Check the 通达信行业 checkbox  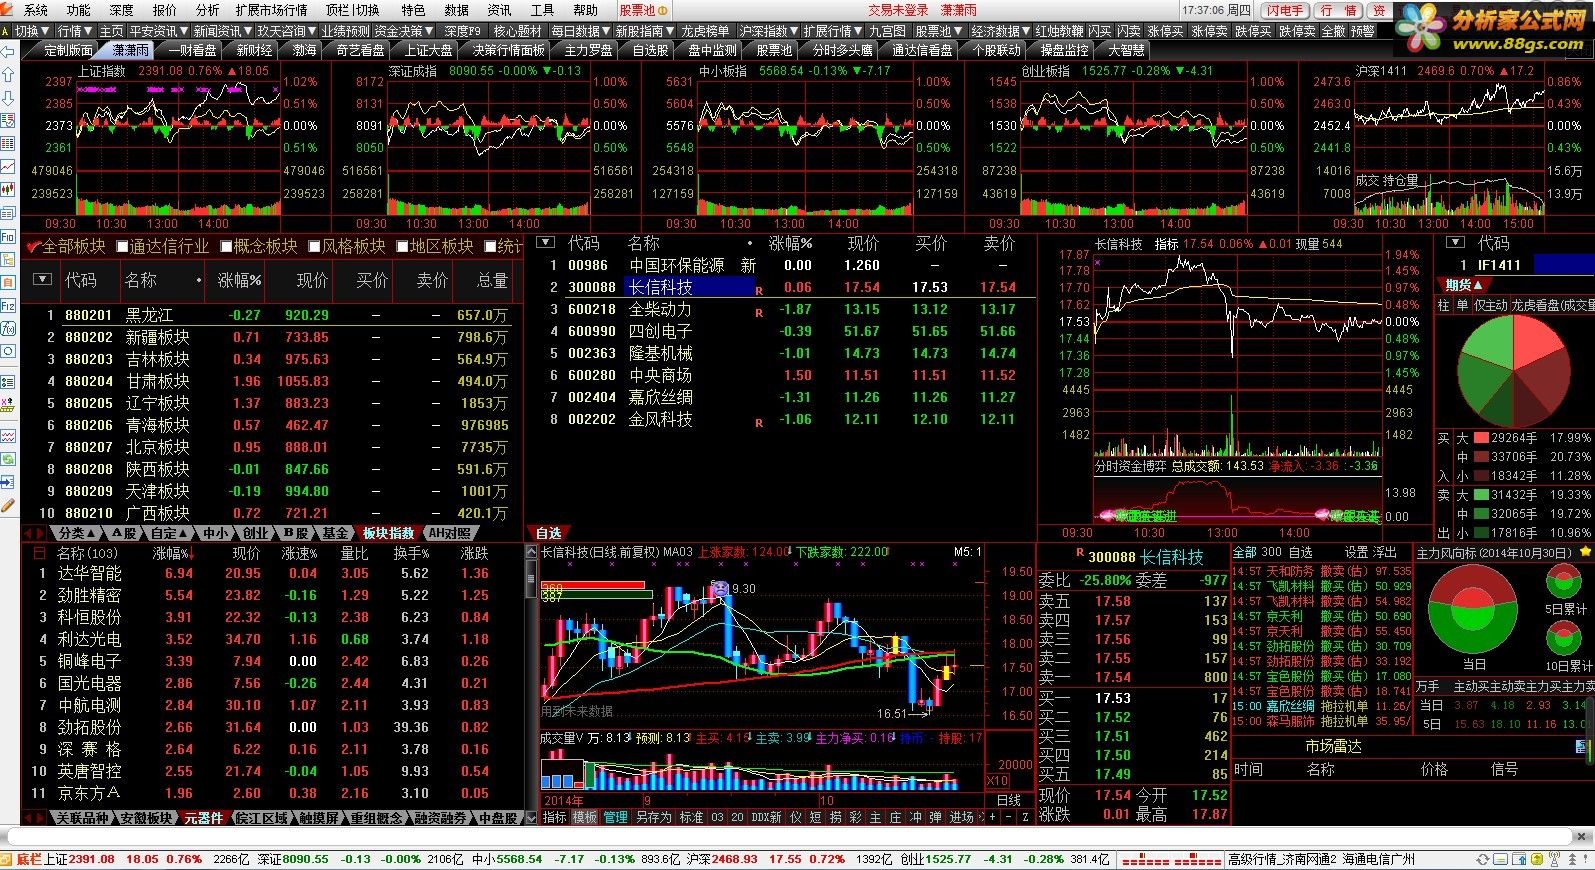point(122,246)
